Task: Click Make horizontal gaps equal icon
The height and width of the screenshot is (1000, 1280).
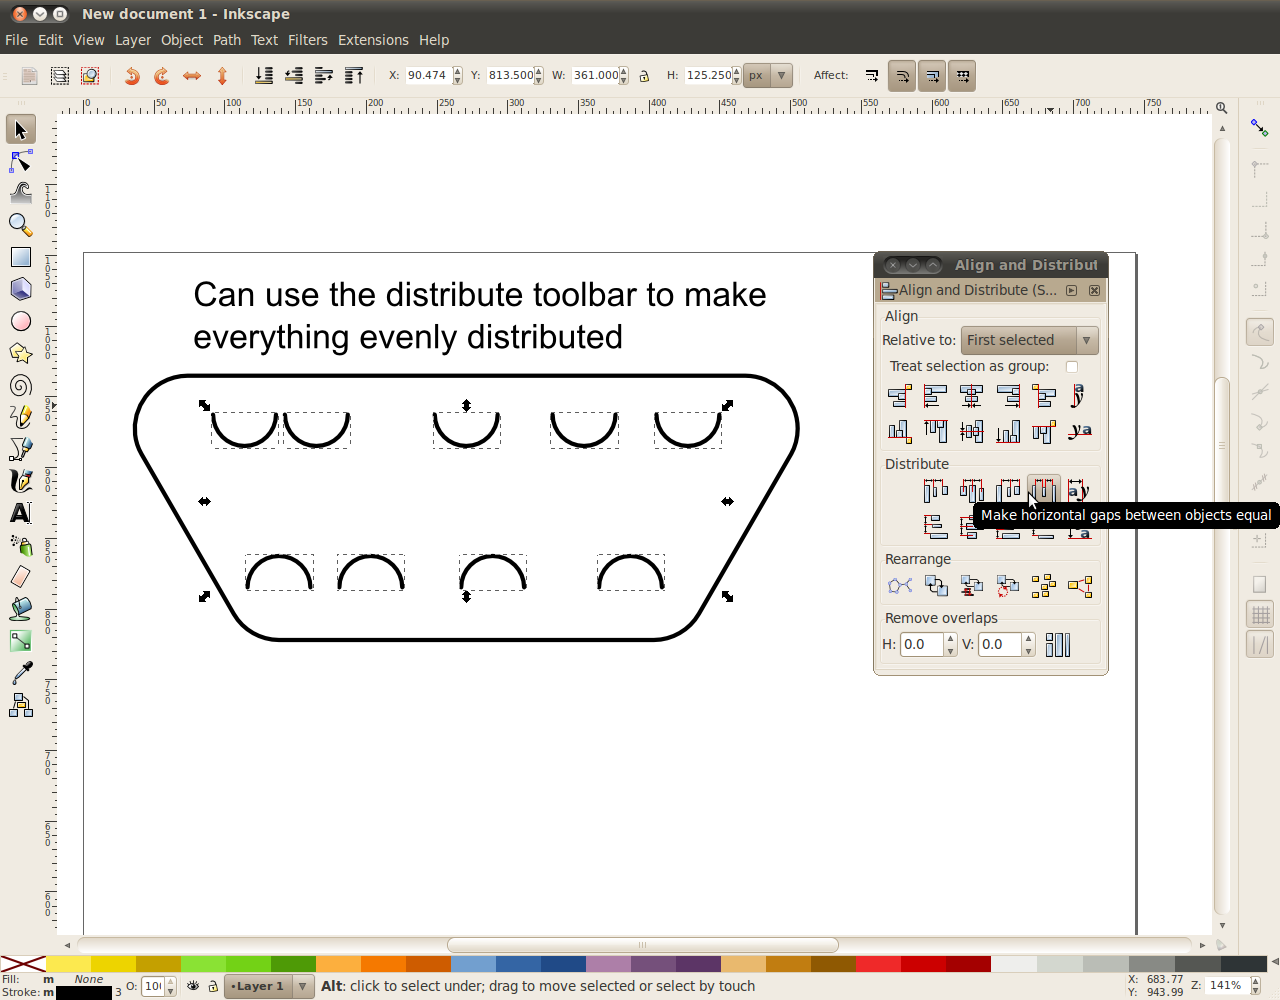Action: pos(1043,490)
